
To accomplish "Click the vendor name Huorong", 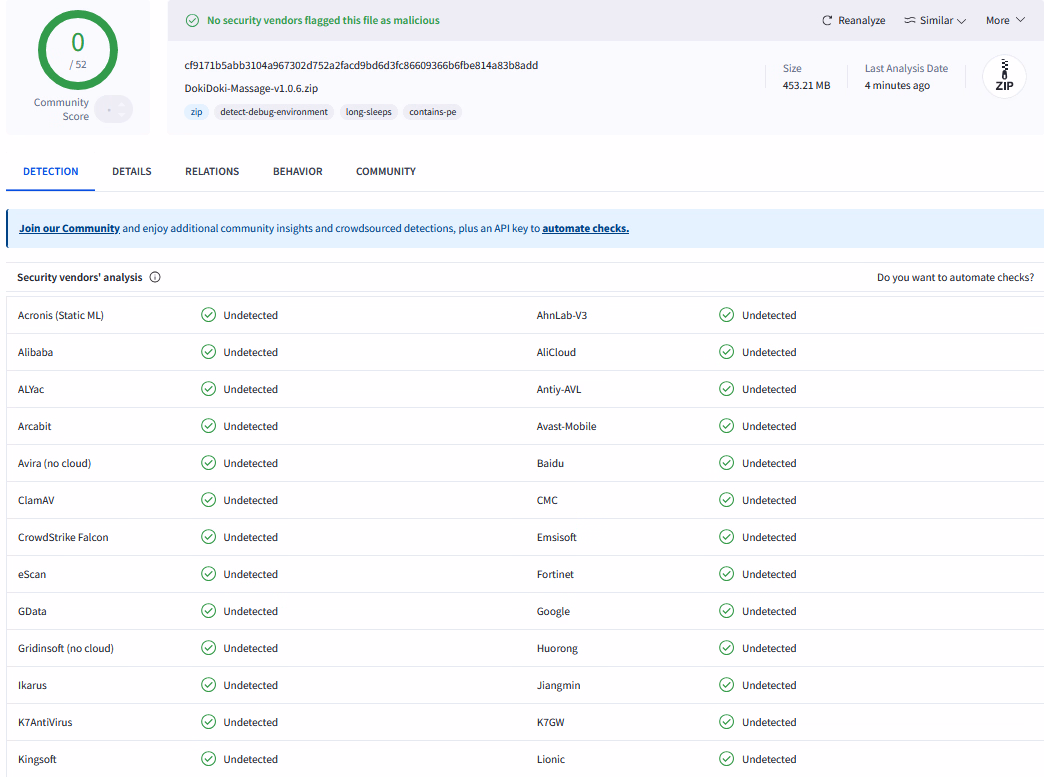I will coord(557,648).
